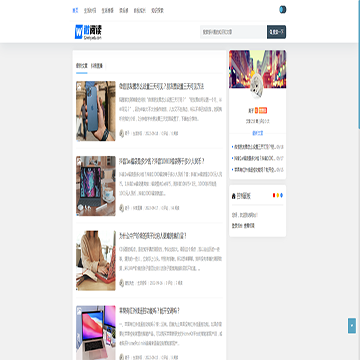
Task: Click the blue page scrollbar thumb
Action: click(359, 64)
